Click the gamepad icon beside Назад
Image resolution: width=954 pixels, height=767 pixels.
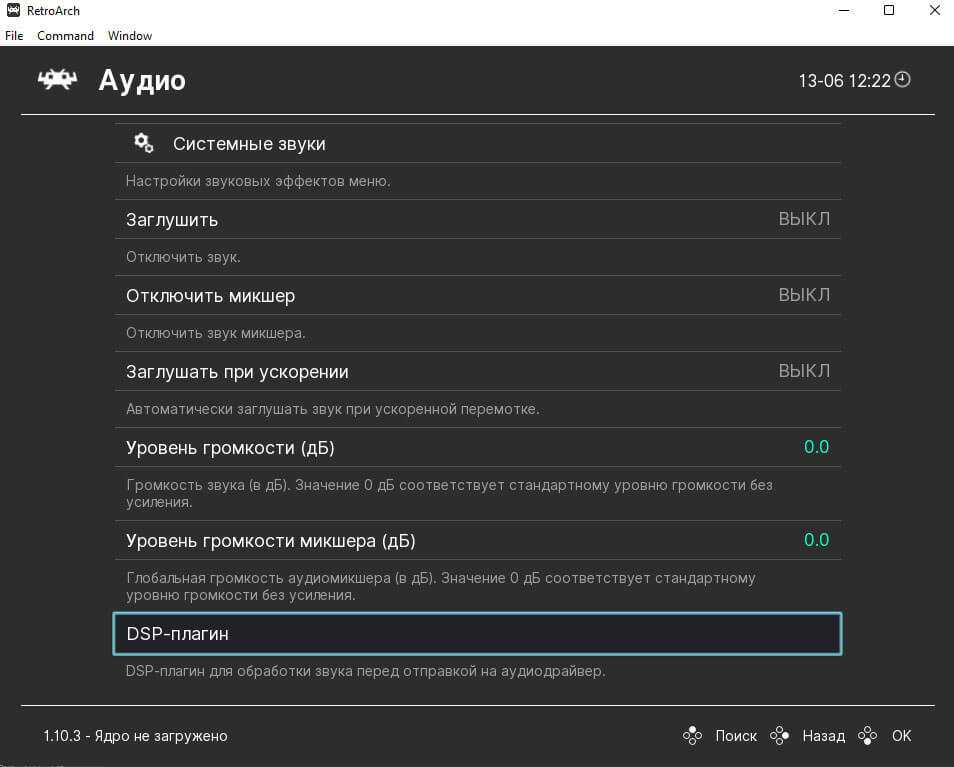pos(779,736)
